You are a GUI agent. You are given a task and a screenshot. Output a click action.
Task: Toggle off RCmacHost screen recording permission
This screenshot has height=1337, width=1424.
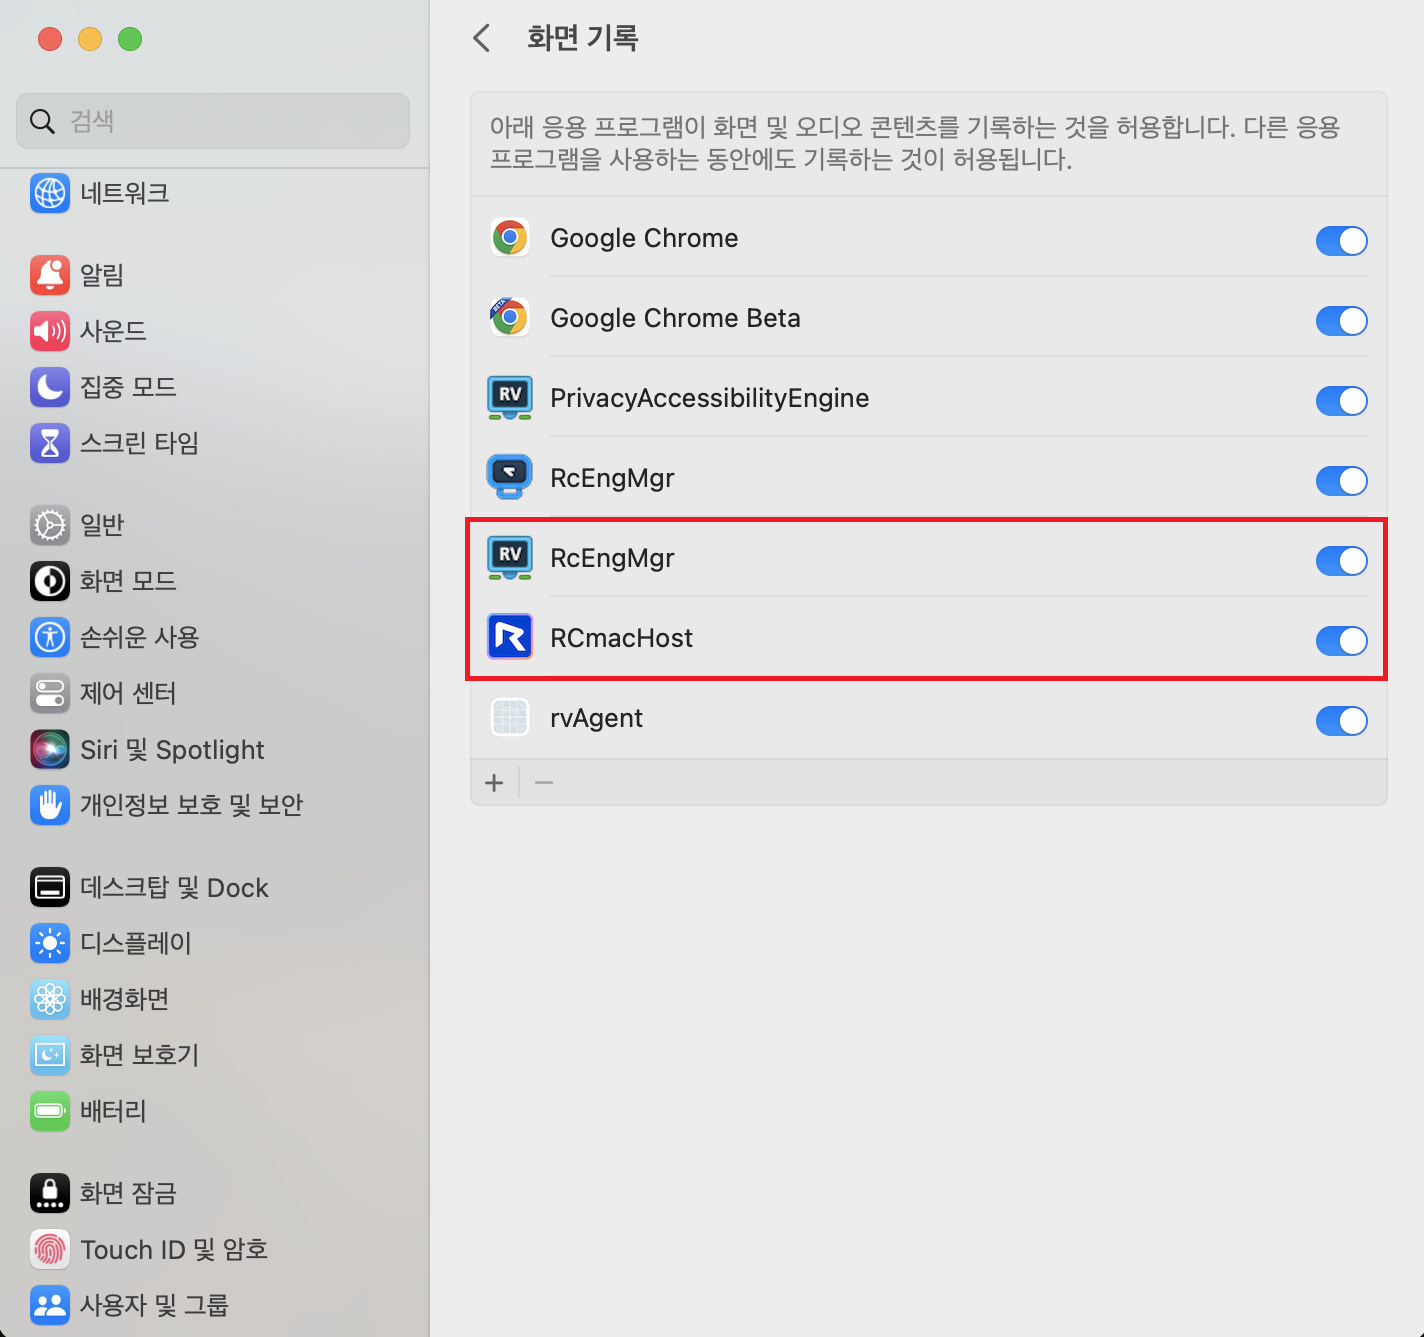coord(1341,641)
